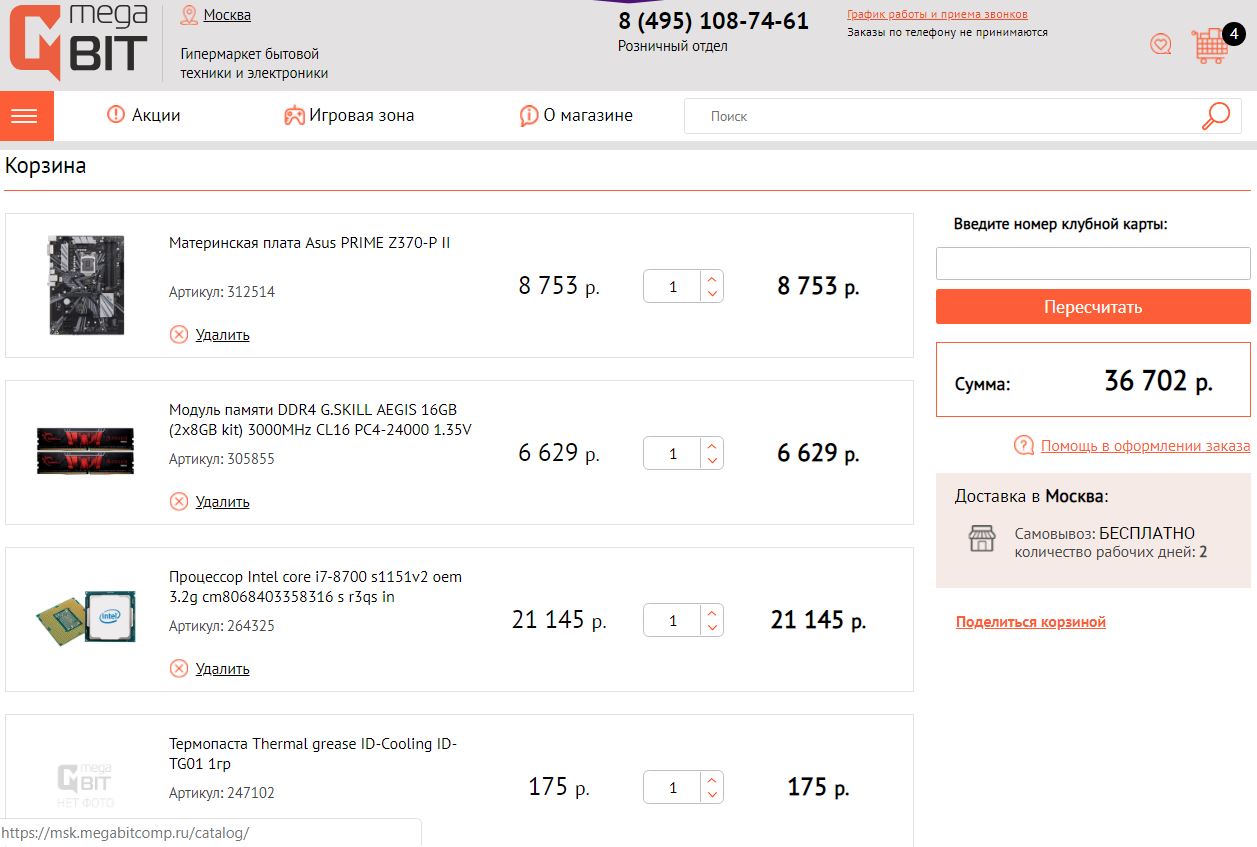Decrease quantity of Intel core i7-8700

(712, 628)
